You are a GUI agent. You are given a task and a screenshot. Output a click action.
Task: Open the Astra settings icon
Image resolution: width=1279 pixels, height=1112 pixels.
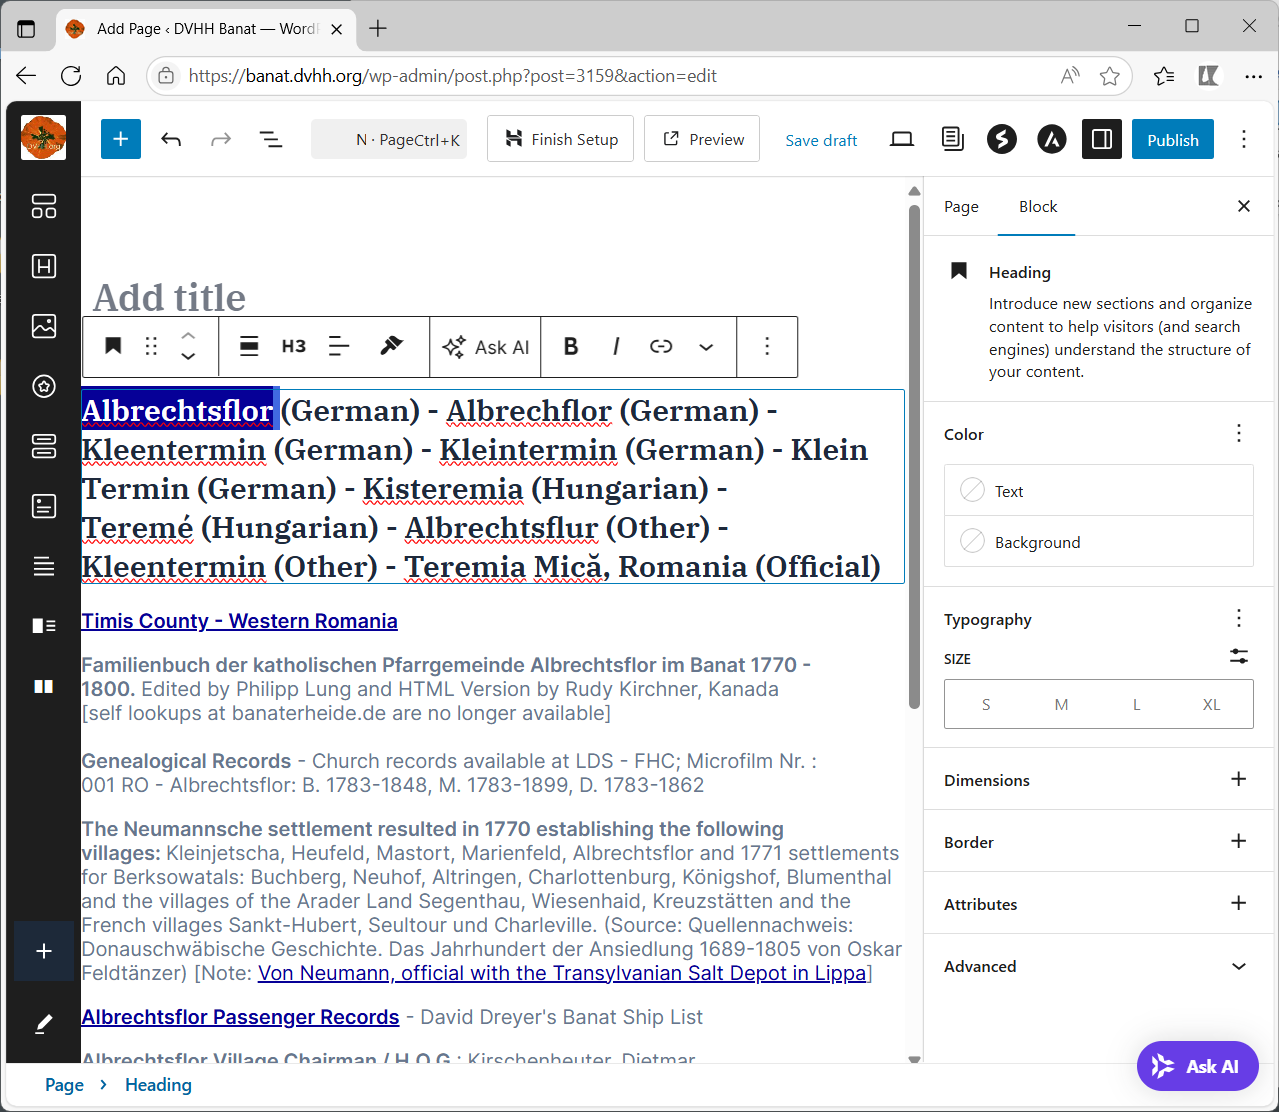[x=1052, y=139]
